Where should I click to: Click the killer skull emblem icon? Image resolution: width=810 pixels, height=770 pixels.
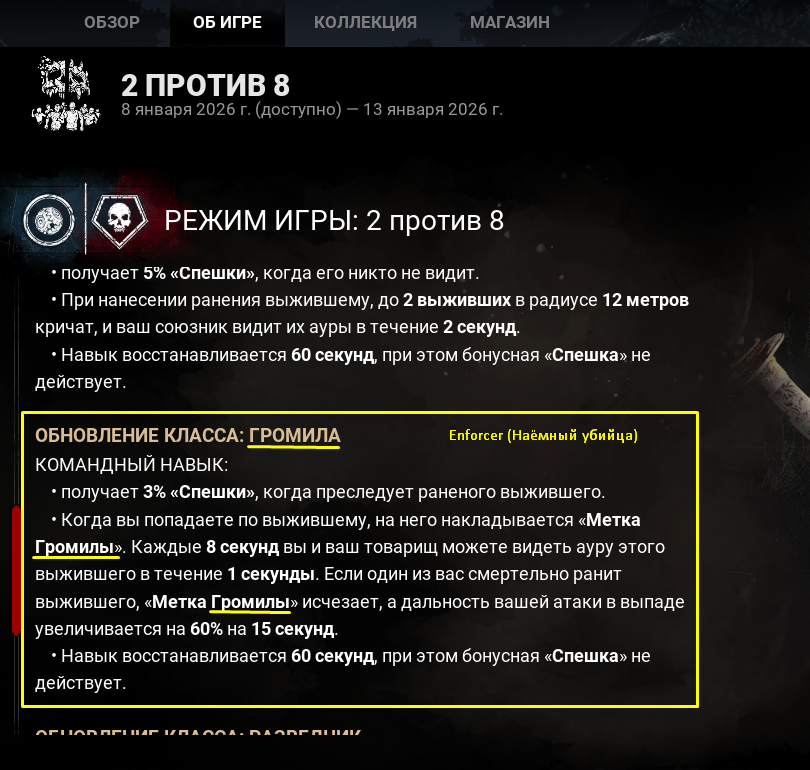pos(119,221)
